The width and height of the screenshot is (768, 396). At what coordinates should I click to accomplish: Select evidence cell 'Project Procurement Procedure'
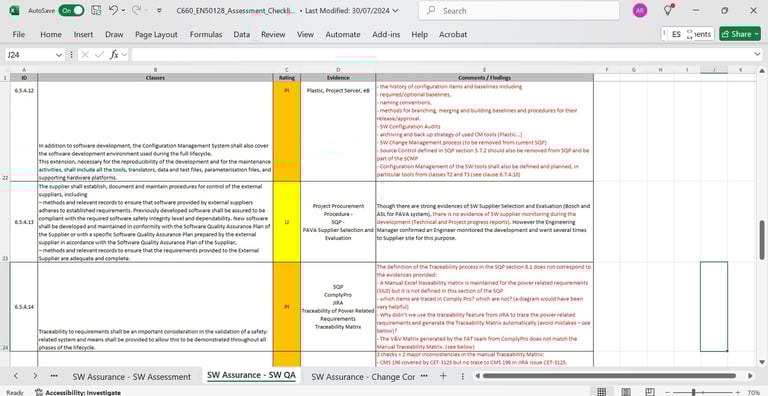coord(338,222)
